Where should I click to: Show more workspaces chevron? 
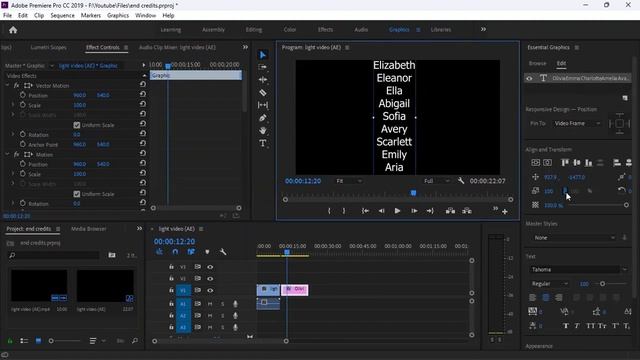coord(483,29)
